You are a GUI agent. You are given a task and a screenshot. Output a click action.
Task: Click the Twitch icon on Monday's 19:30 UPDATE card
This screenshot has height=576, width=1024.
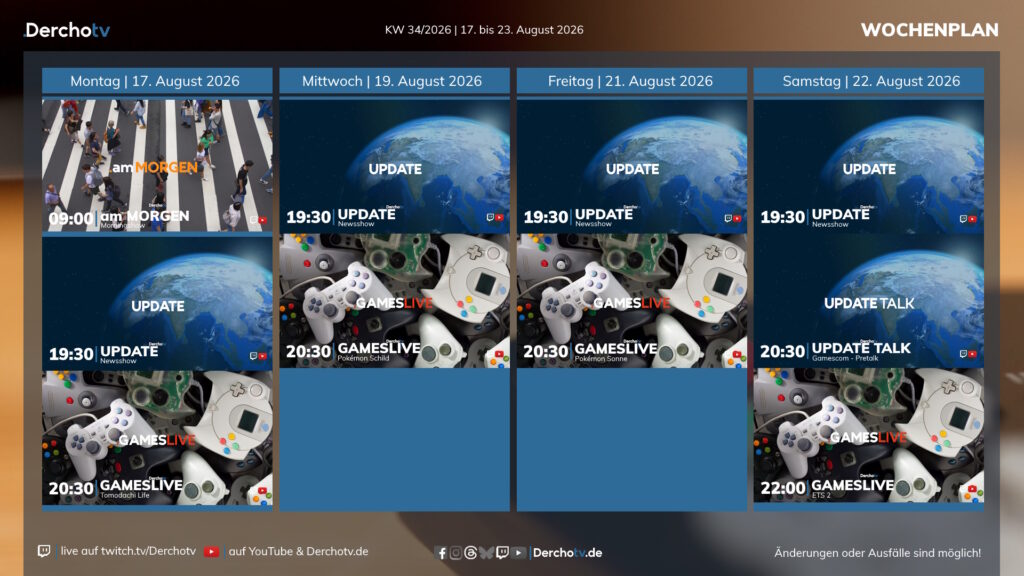click(253, 356)
